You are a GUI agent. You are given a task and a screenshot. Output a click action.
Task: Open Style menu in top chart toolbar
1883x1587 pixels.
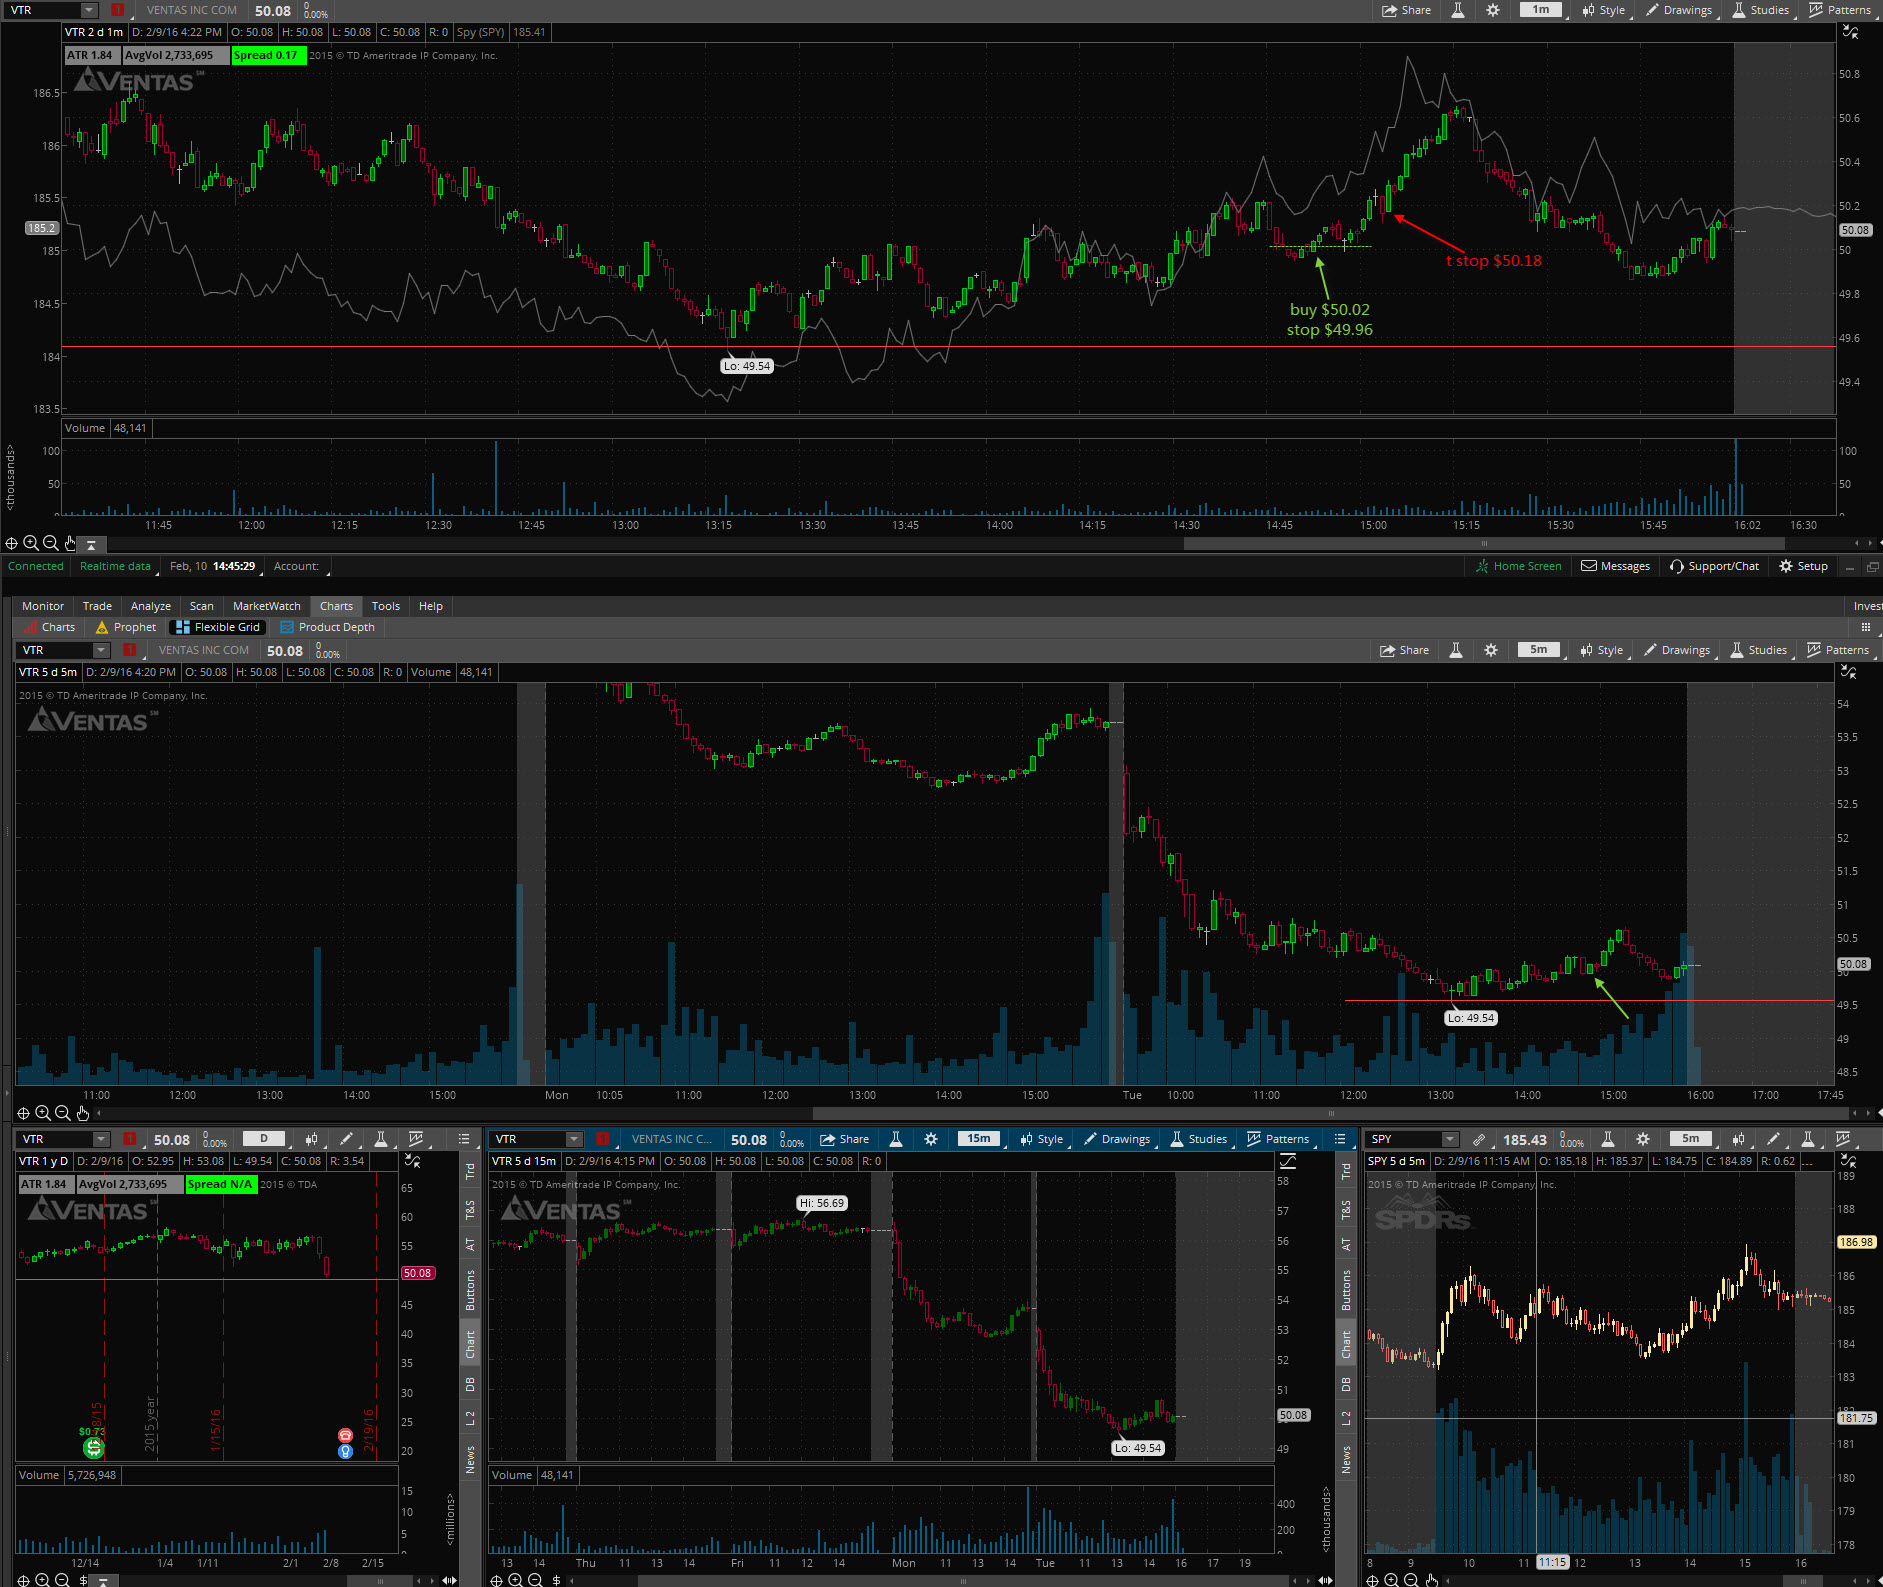[1604, 10]
